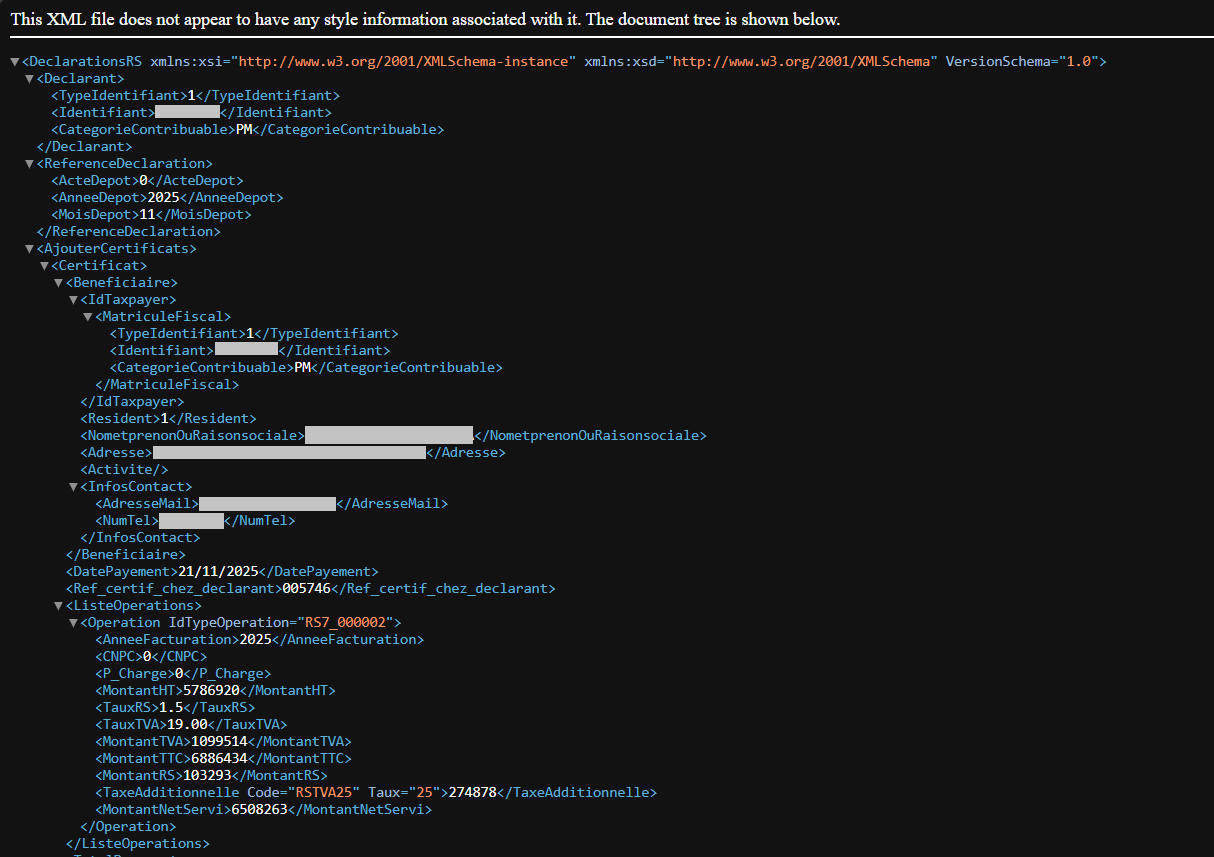Click the AnneeFacturation value 2025
This screenshot has height=857, width=1214.
tap(255, 640)
